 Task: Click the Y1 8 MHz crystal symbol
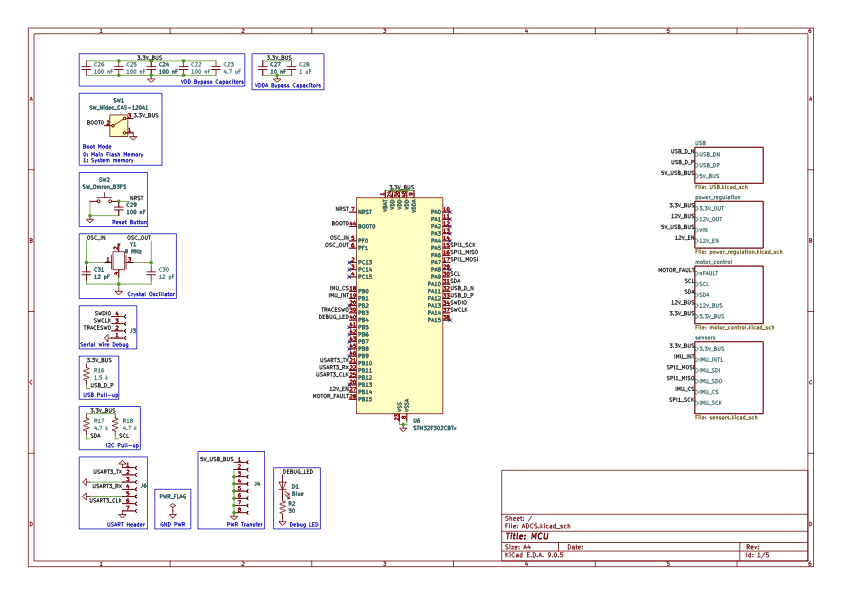[119, 261]
